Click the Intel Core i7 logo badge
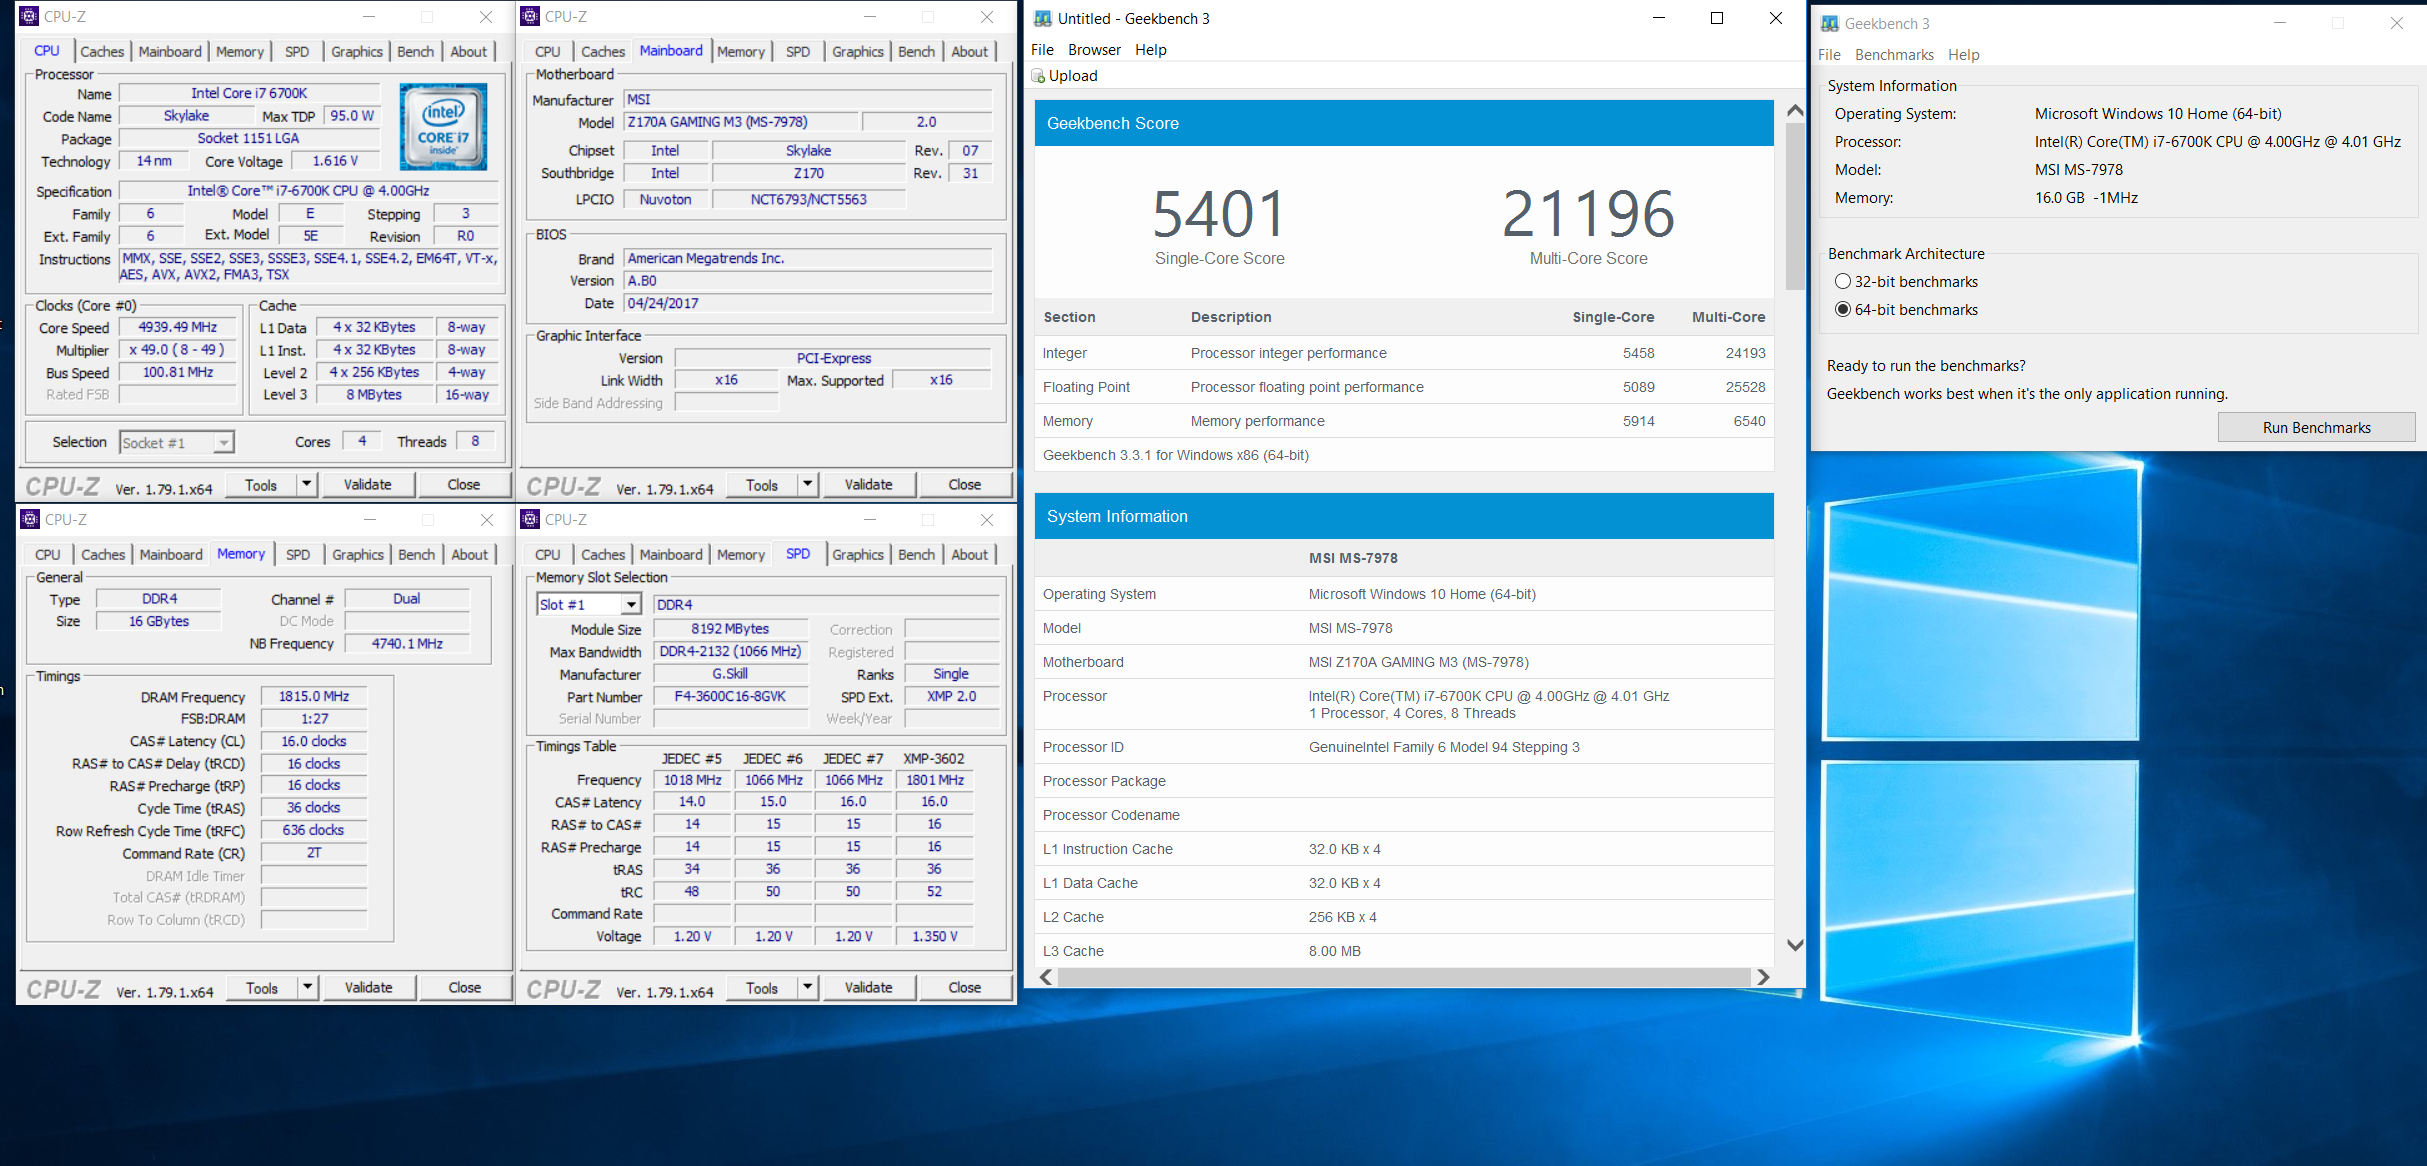 click(x=443, y=127)
